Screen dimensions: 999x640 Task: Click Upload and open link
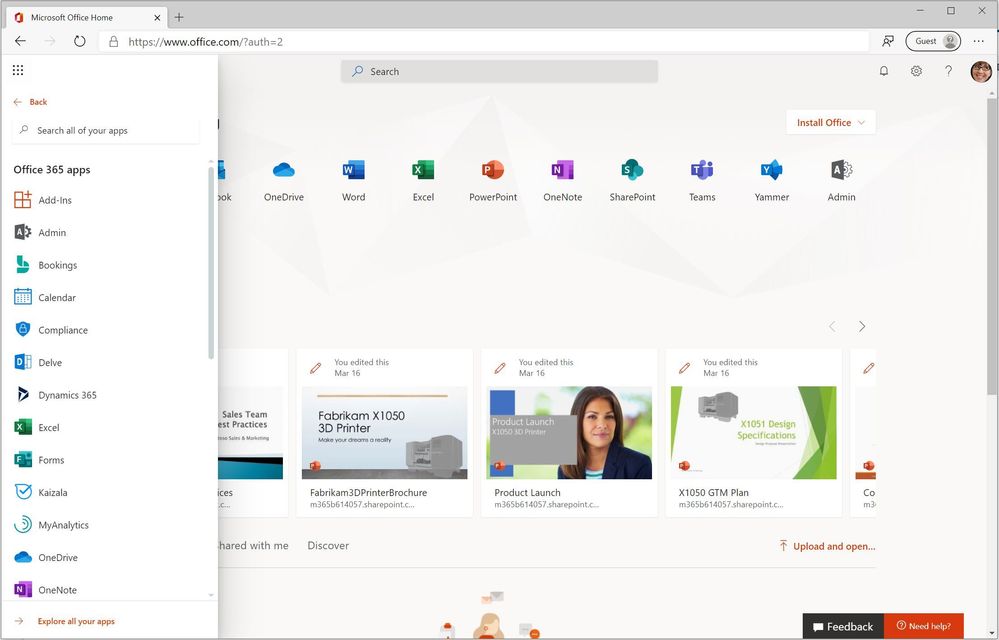pos(827,546)
